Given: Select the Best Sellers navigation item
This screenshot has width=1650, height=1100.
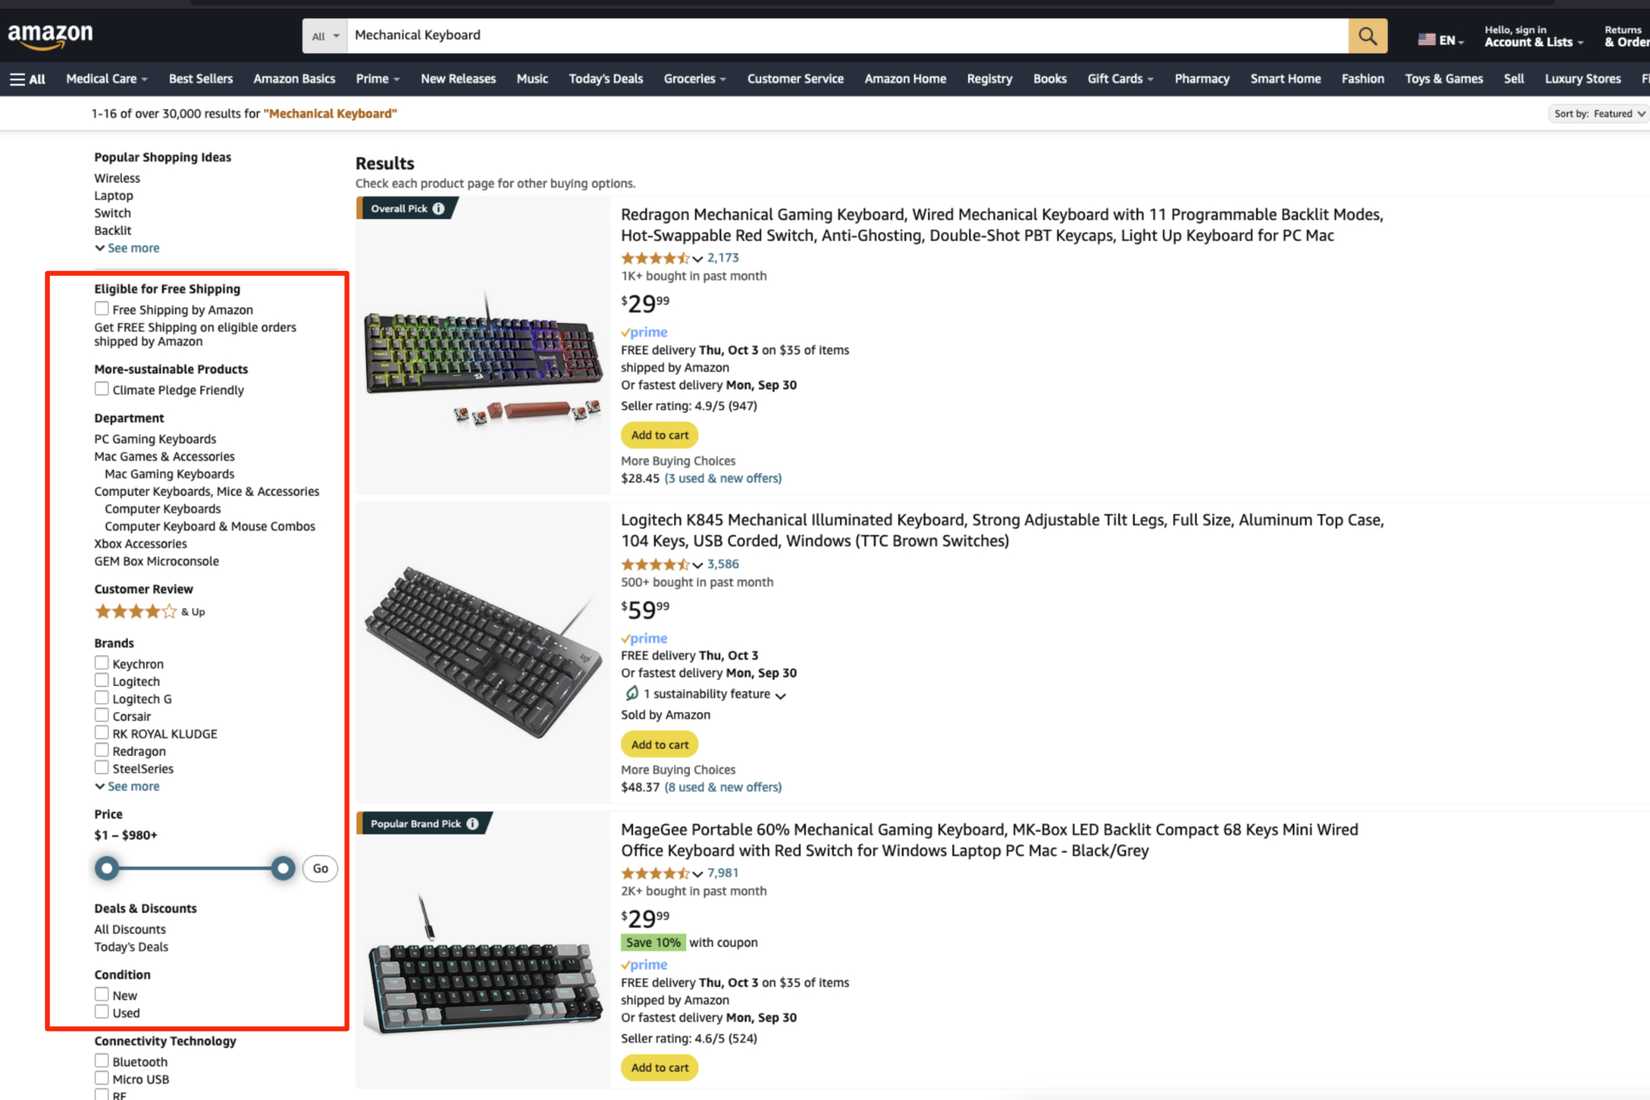Looking at the screenshot, I should tap(200, 78).
